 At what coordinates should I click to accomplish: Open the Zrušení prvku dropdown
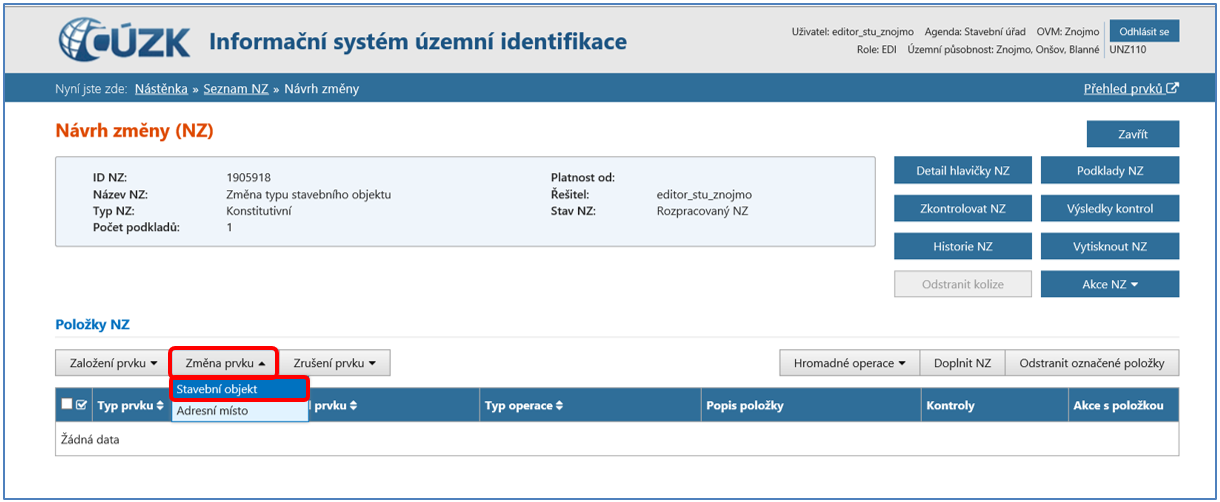click(335, 363)
